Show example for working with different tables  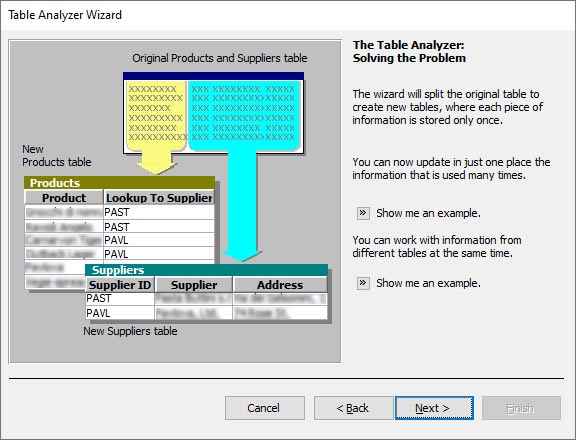363,283
